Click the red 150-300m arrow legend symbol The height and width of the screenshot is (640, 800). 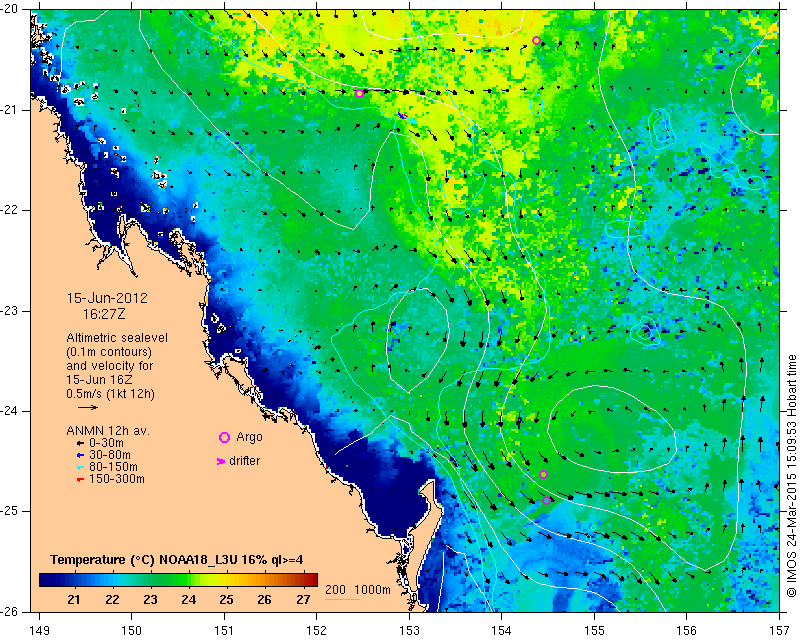[x=80, y=480]
